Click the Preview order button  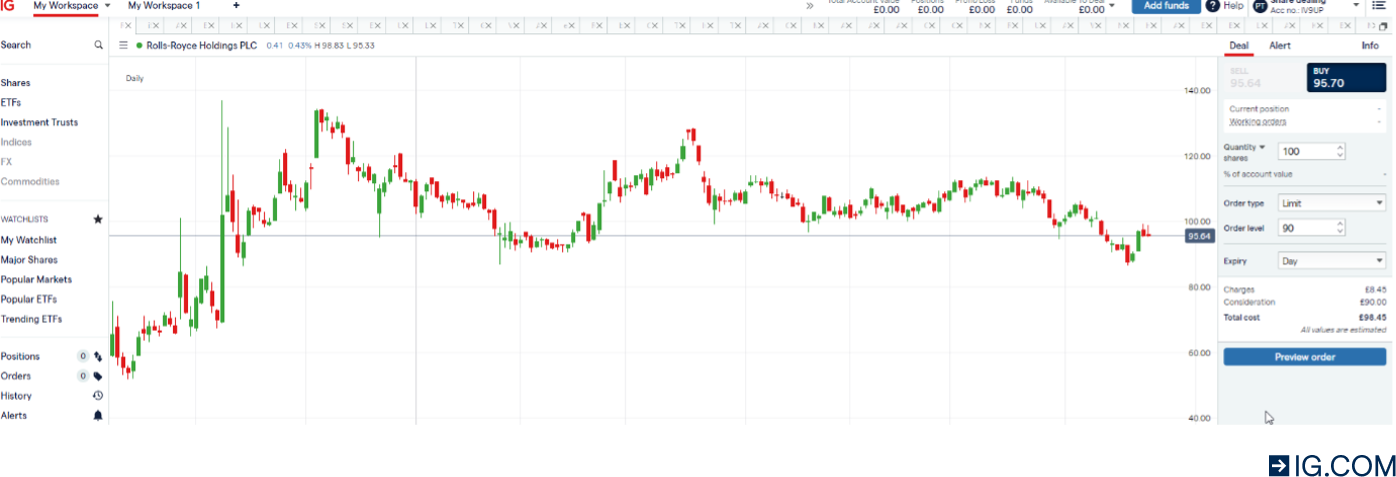(x=1304, y=357)
